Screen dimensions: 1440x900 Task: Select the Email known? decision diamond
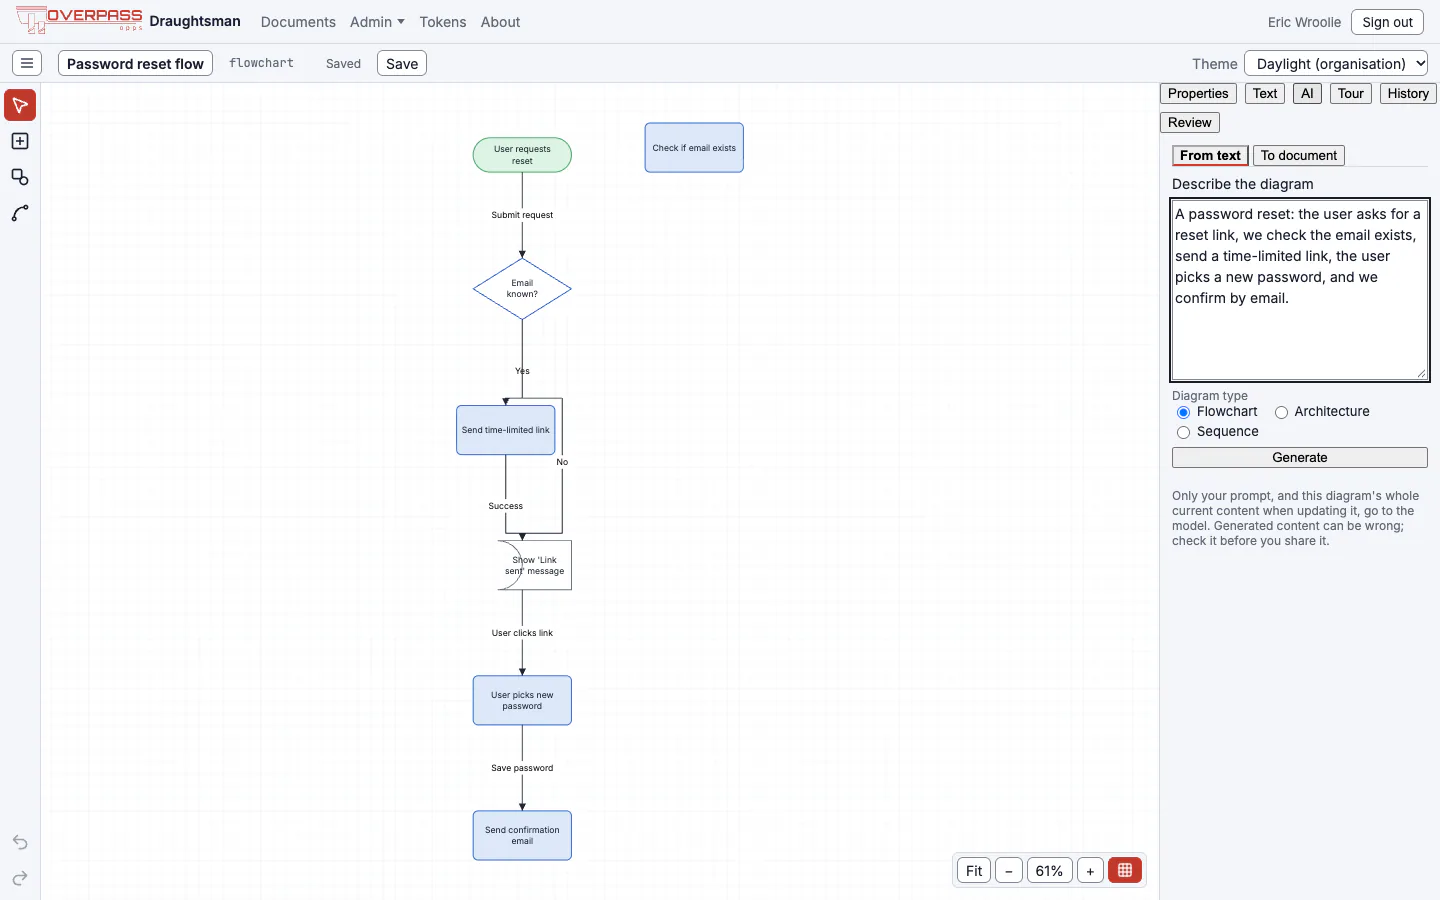[522, 289]
